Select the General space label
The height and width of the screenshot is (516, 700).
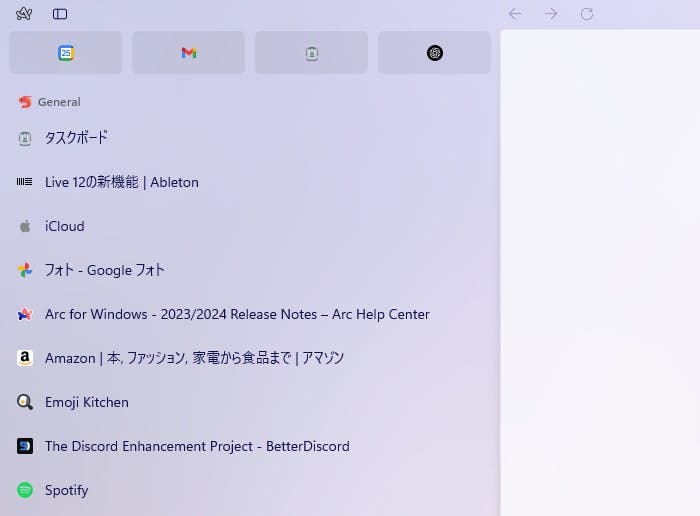tap(59, 102)
